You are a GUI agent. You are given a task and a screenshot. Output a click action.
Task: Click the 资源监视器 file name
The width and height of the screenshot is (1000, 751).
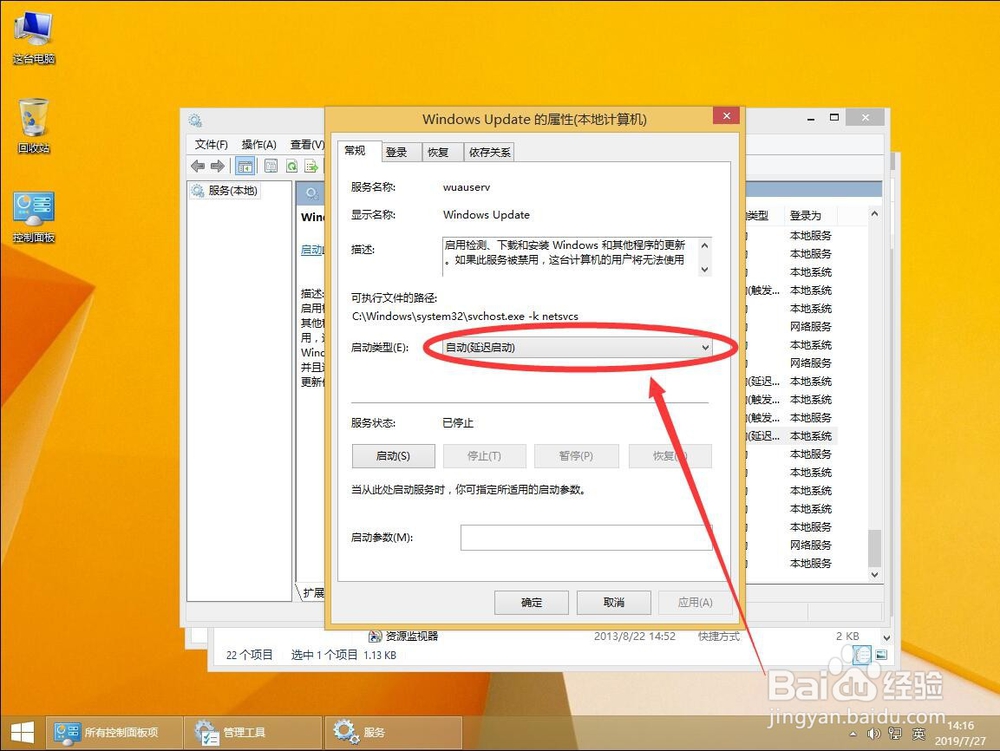tap(412, 636)
